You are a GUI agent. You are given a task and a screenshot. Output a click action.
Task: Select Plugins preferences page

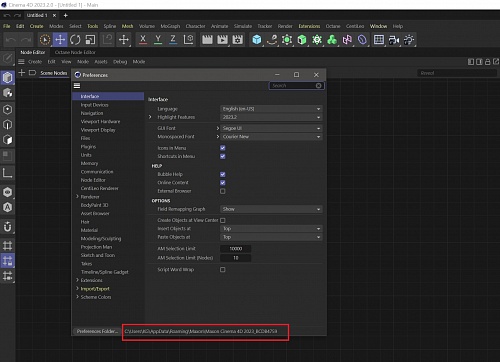[x=88, y=147]
